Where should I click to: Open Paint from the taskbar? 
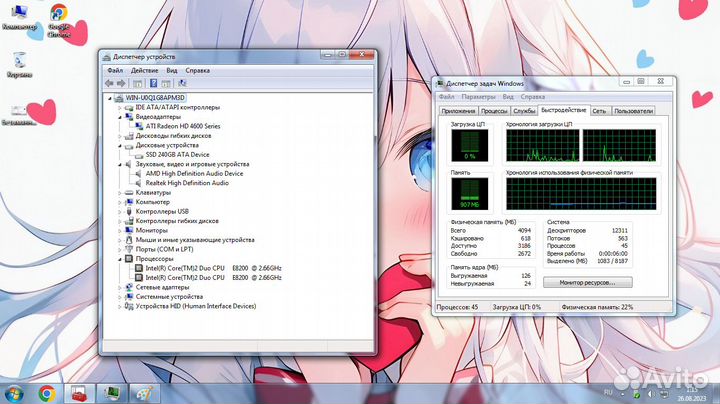[x=145, y=393]
